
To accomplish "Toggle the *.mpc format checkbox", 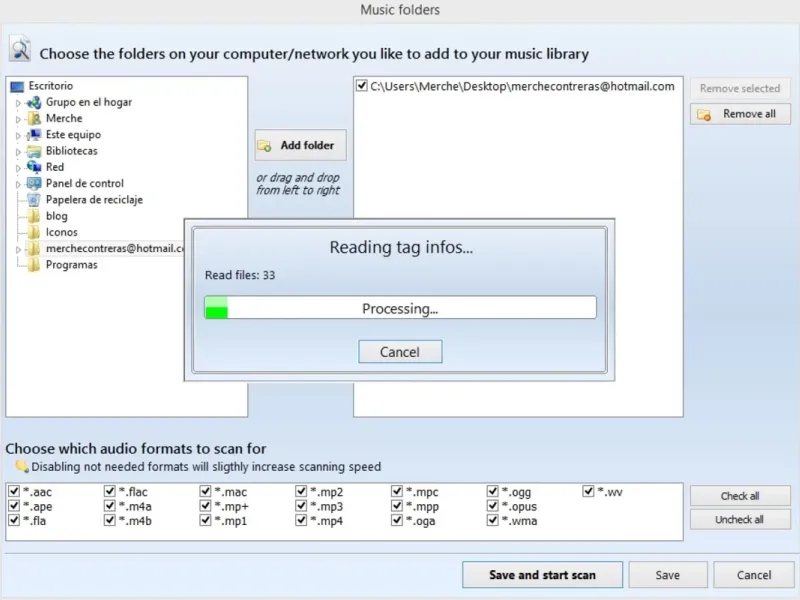I will tap(397, 491).
